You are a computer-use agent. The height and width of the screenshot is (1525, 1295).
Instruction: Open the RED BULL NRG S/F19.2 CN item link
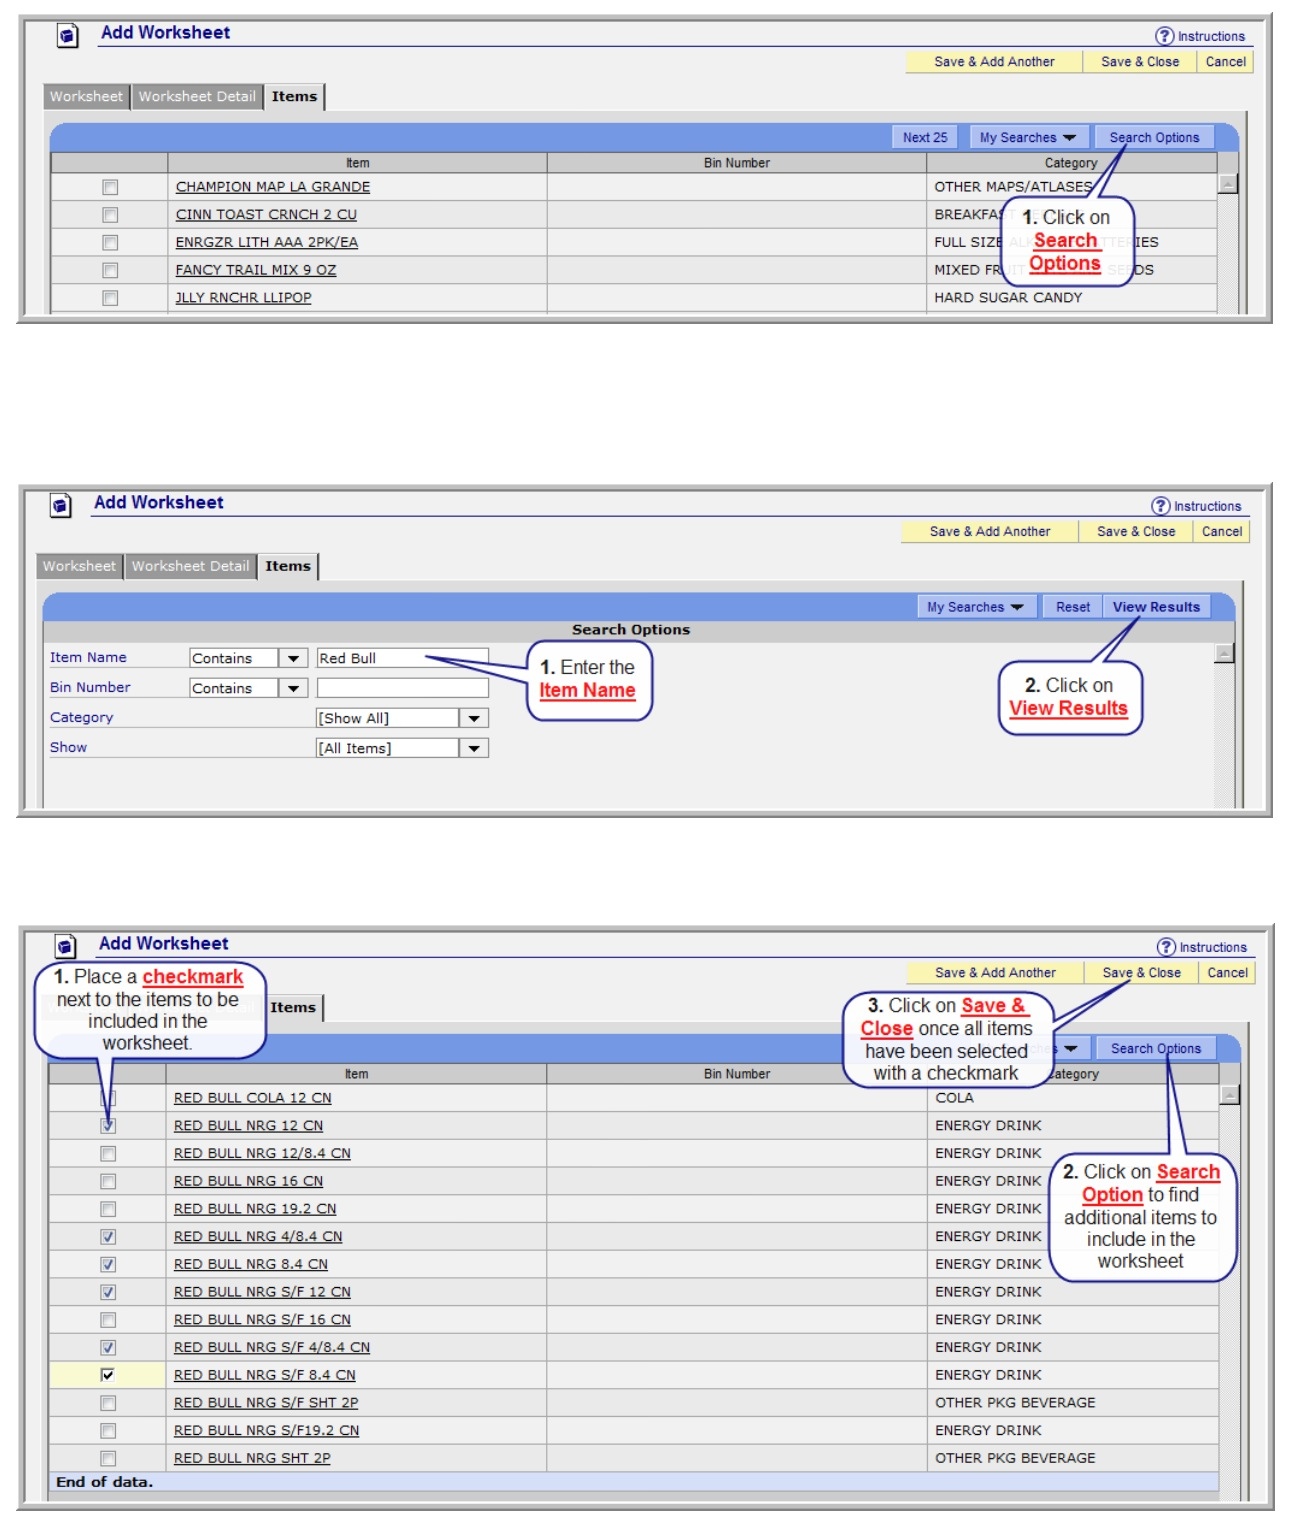coord(266,1431)
